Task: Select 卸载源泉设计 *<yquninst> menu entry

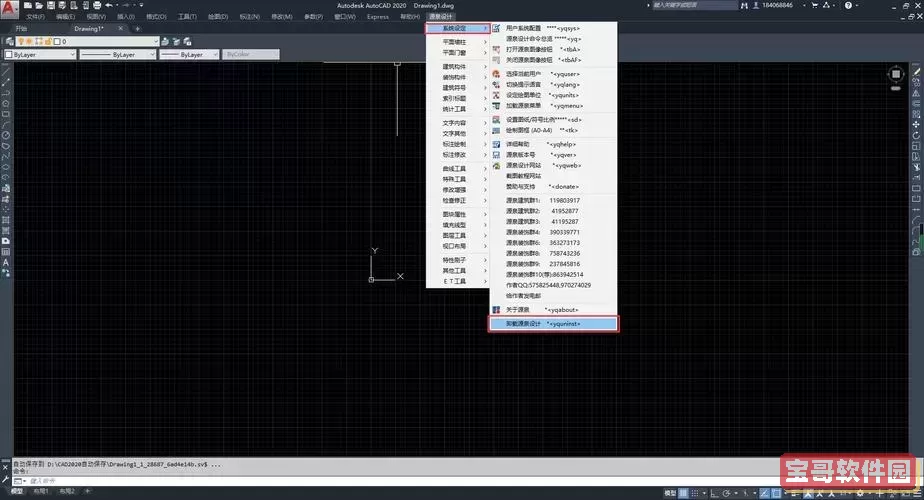Action: point(553,324)
